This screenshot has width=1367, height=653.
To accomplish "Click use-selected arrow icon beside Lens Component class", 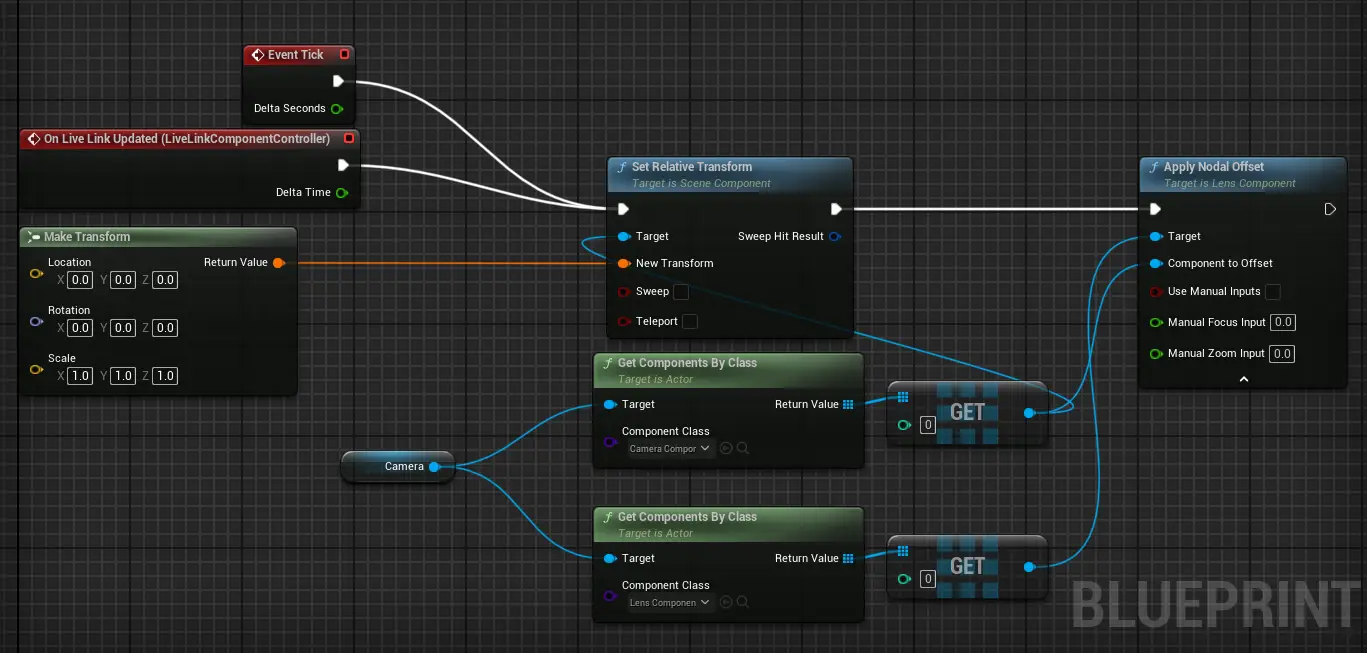I will point(726,603).
